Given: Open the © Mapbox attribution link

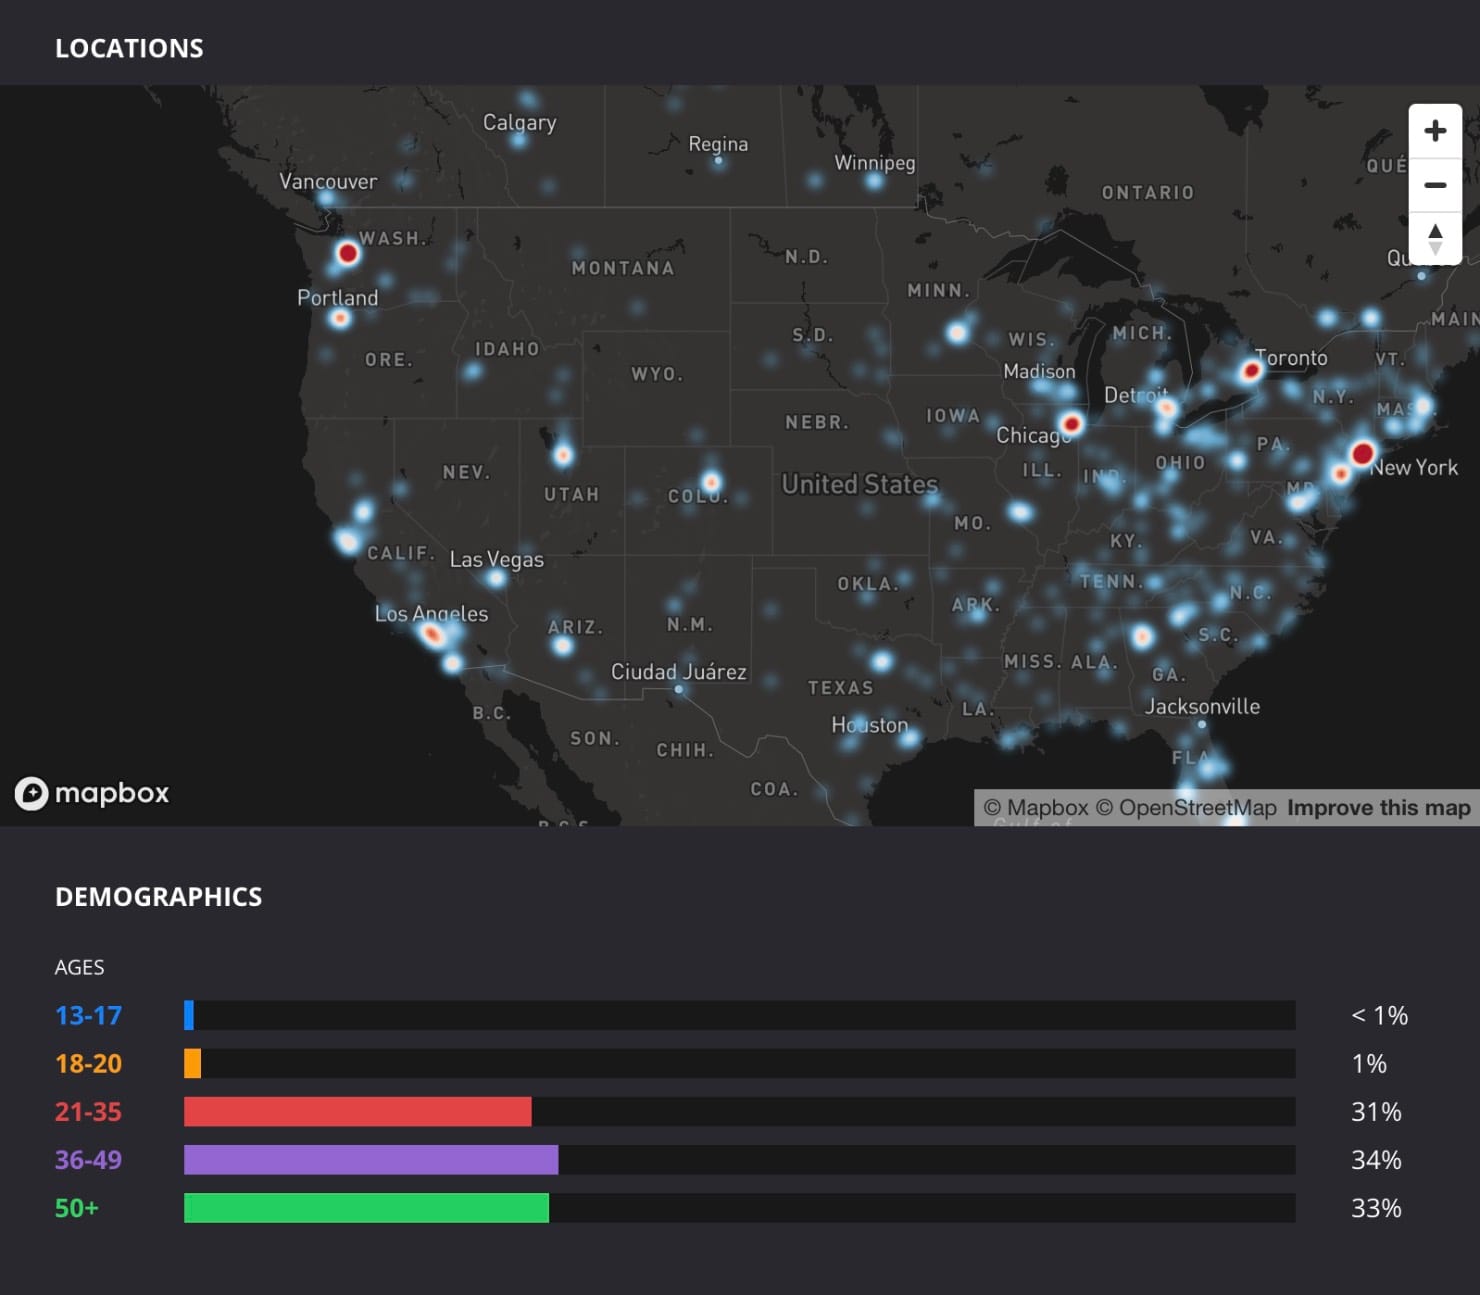Looking at the screenshot, I should 1036,808.
